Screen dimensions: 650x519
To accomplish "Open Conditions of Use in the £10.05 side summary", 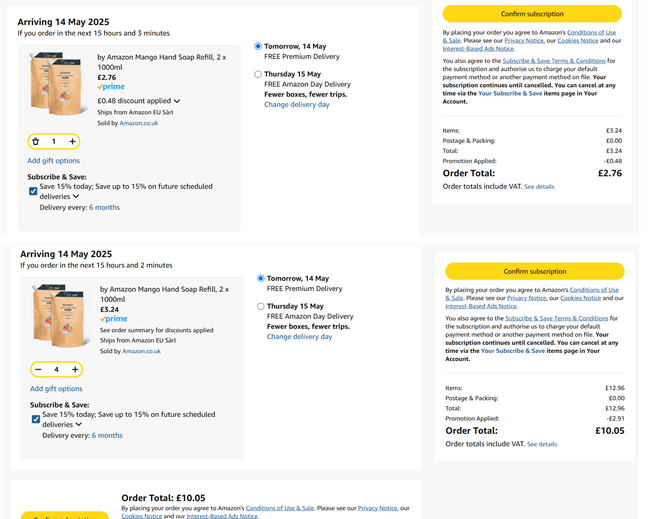I will [594, 290].
